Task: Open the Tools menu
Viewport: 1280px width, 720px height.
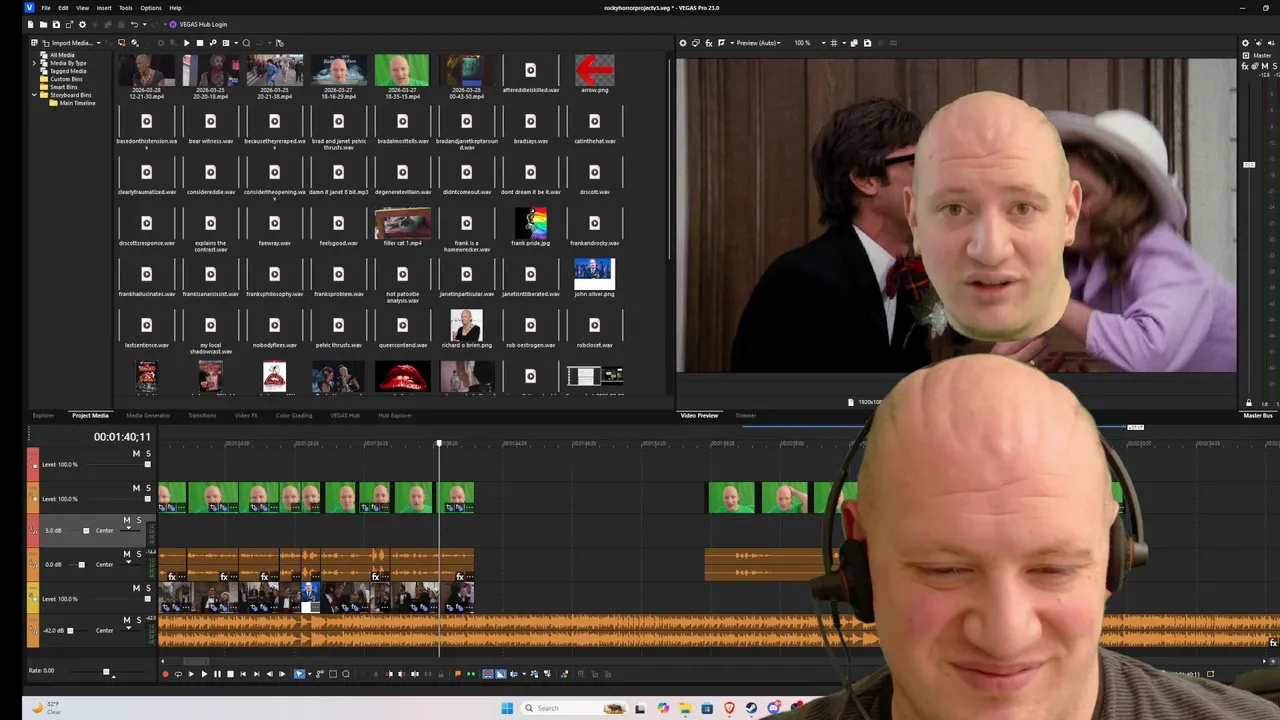Action: (x=126, y=8)
